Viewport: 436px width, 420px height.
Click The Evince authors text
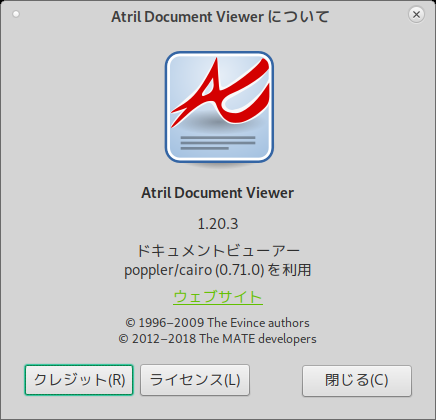click(x=258, y=323)
